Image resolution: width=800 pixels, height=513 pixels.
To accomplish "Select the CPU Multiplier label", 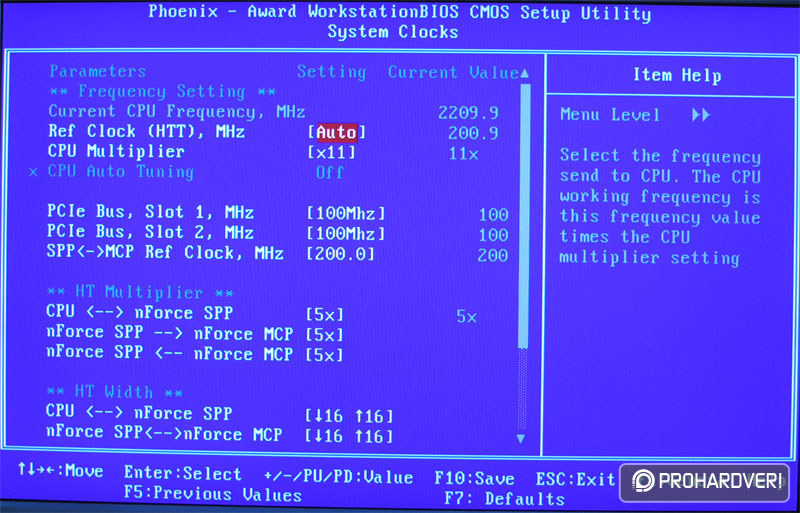I will pos(116,152).
